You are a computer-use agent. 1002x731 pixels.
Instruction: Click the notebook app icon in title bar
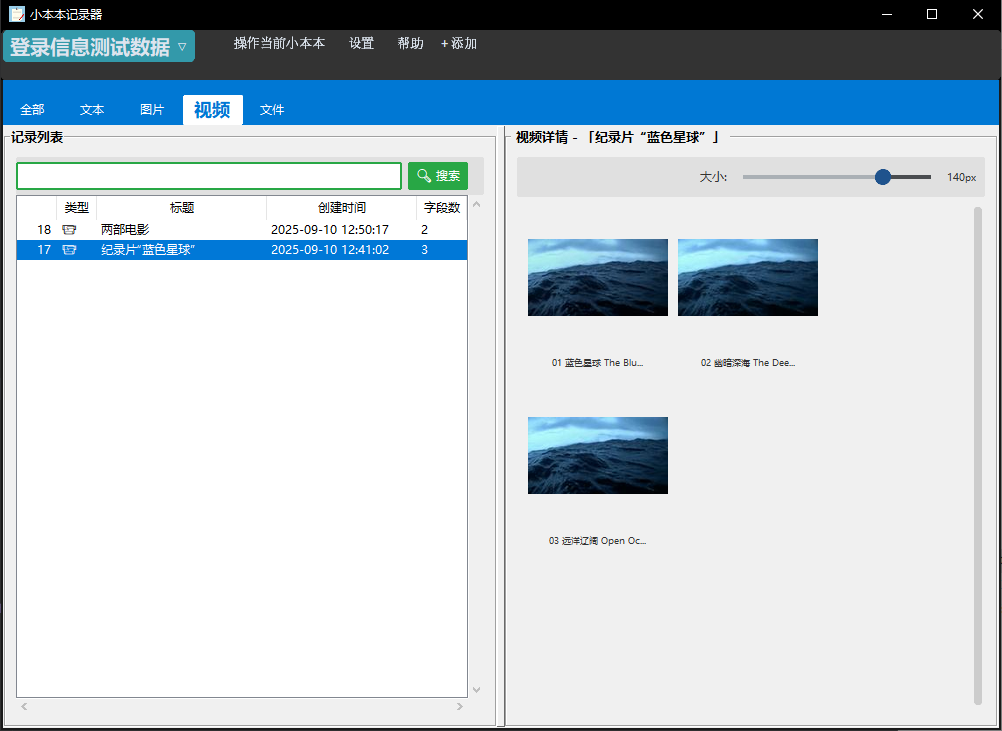pyautogui.click(x=17, y=14)
